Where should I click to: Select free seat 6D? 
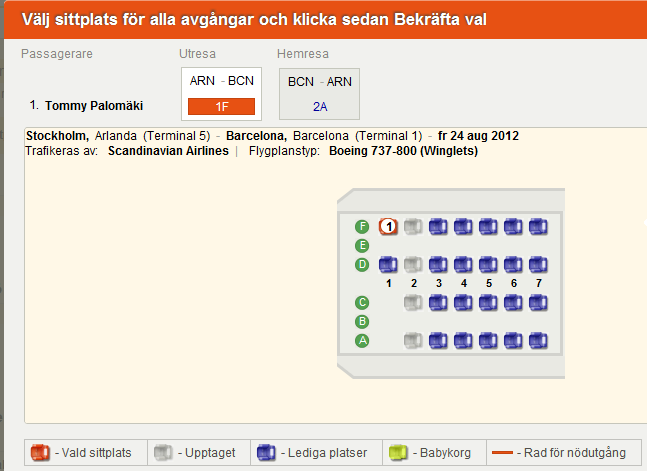(513, 264)
